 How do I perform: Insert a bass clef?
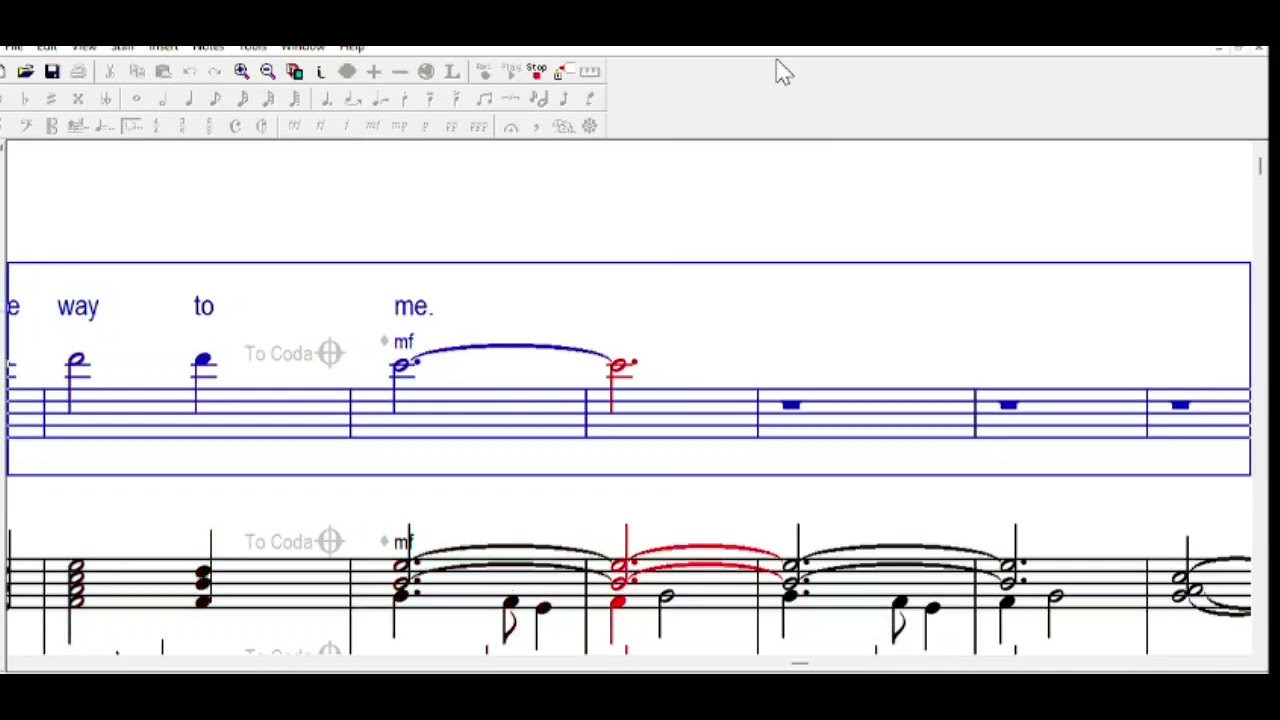(26, 126)
